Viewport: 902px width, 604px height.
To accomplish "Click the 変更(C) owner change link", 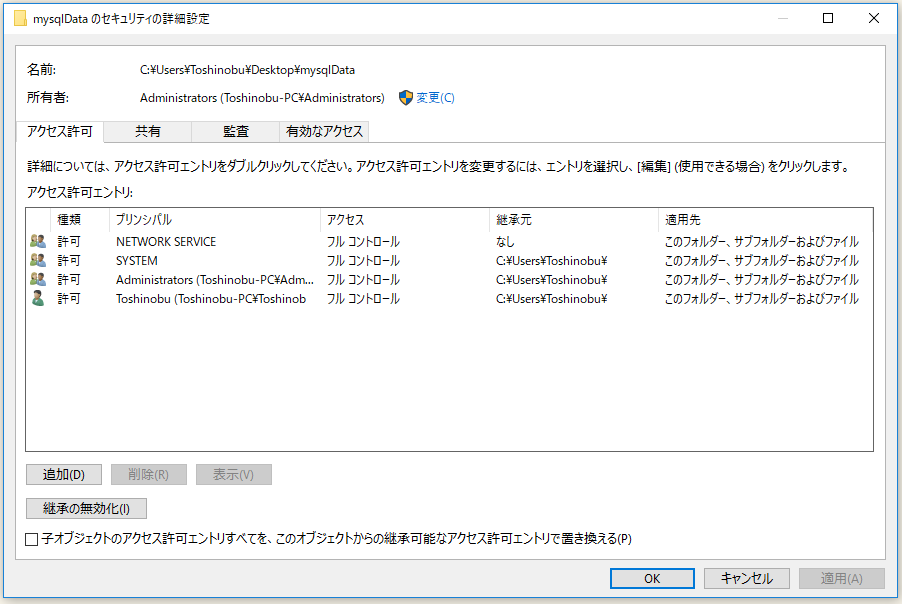I will [x=435, y=98].
